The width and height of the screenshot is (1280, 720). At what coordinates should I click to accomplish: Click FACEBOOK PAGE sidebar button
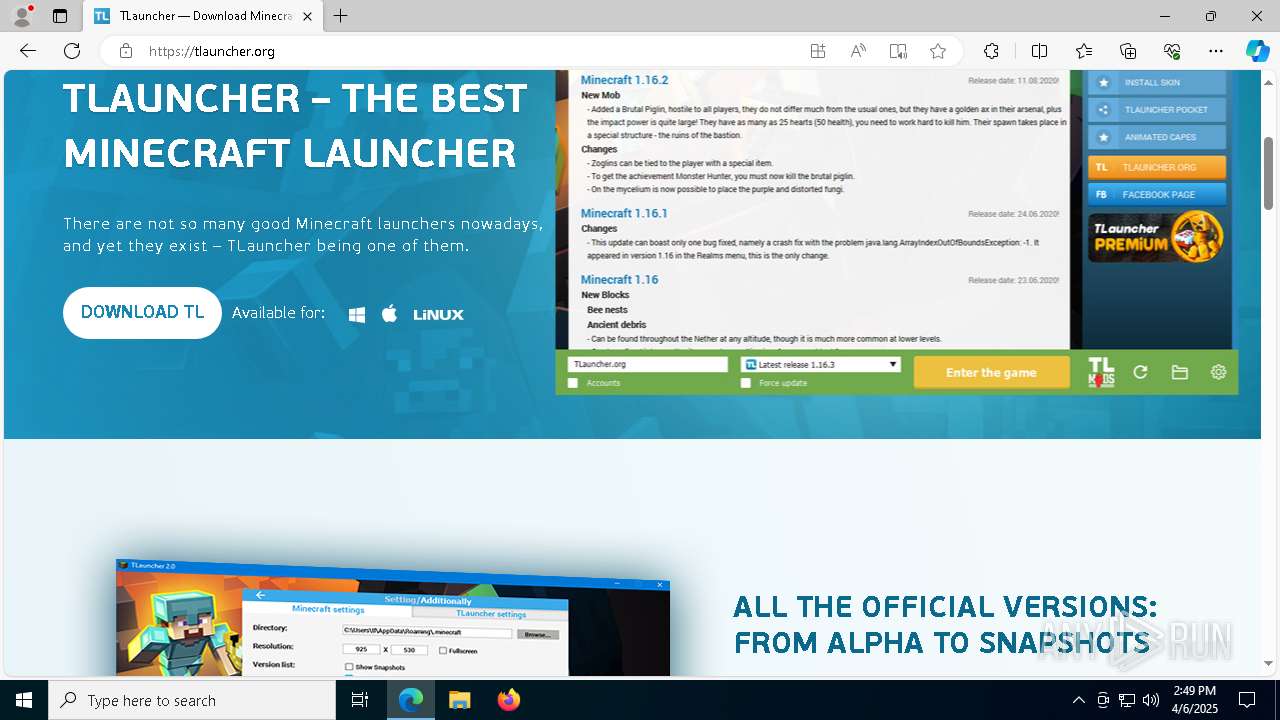(1157, 195)
